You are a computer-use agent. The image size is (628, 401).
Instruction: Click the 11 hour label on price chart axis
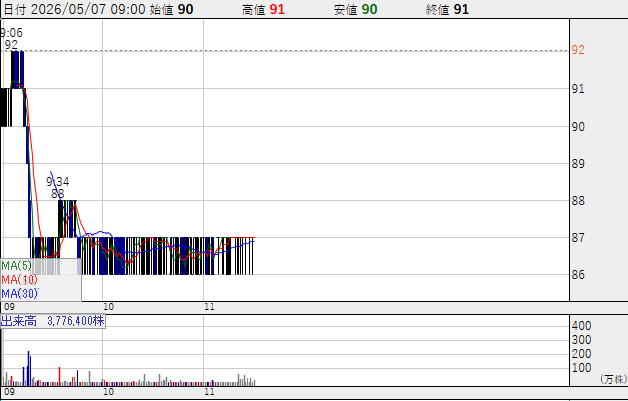coord(209,307)
